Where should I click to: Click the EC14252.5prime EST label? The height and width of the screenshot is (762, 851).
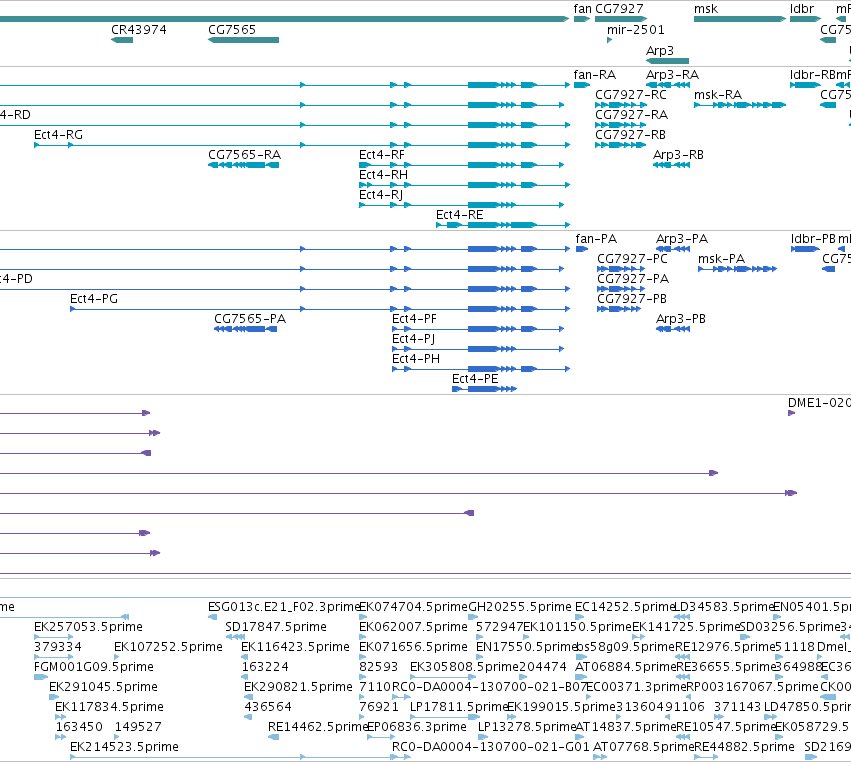625,607
